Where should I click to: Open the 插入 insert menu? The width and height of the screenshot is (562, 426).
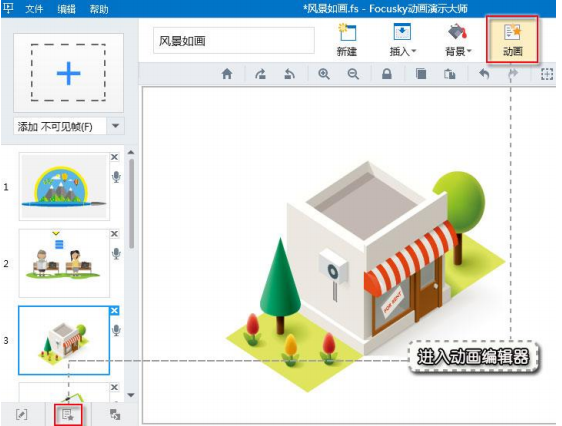tap(403, 40)
